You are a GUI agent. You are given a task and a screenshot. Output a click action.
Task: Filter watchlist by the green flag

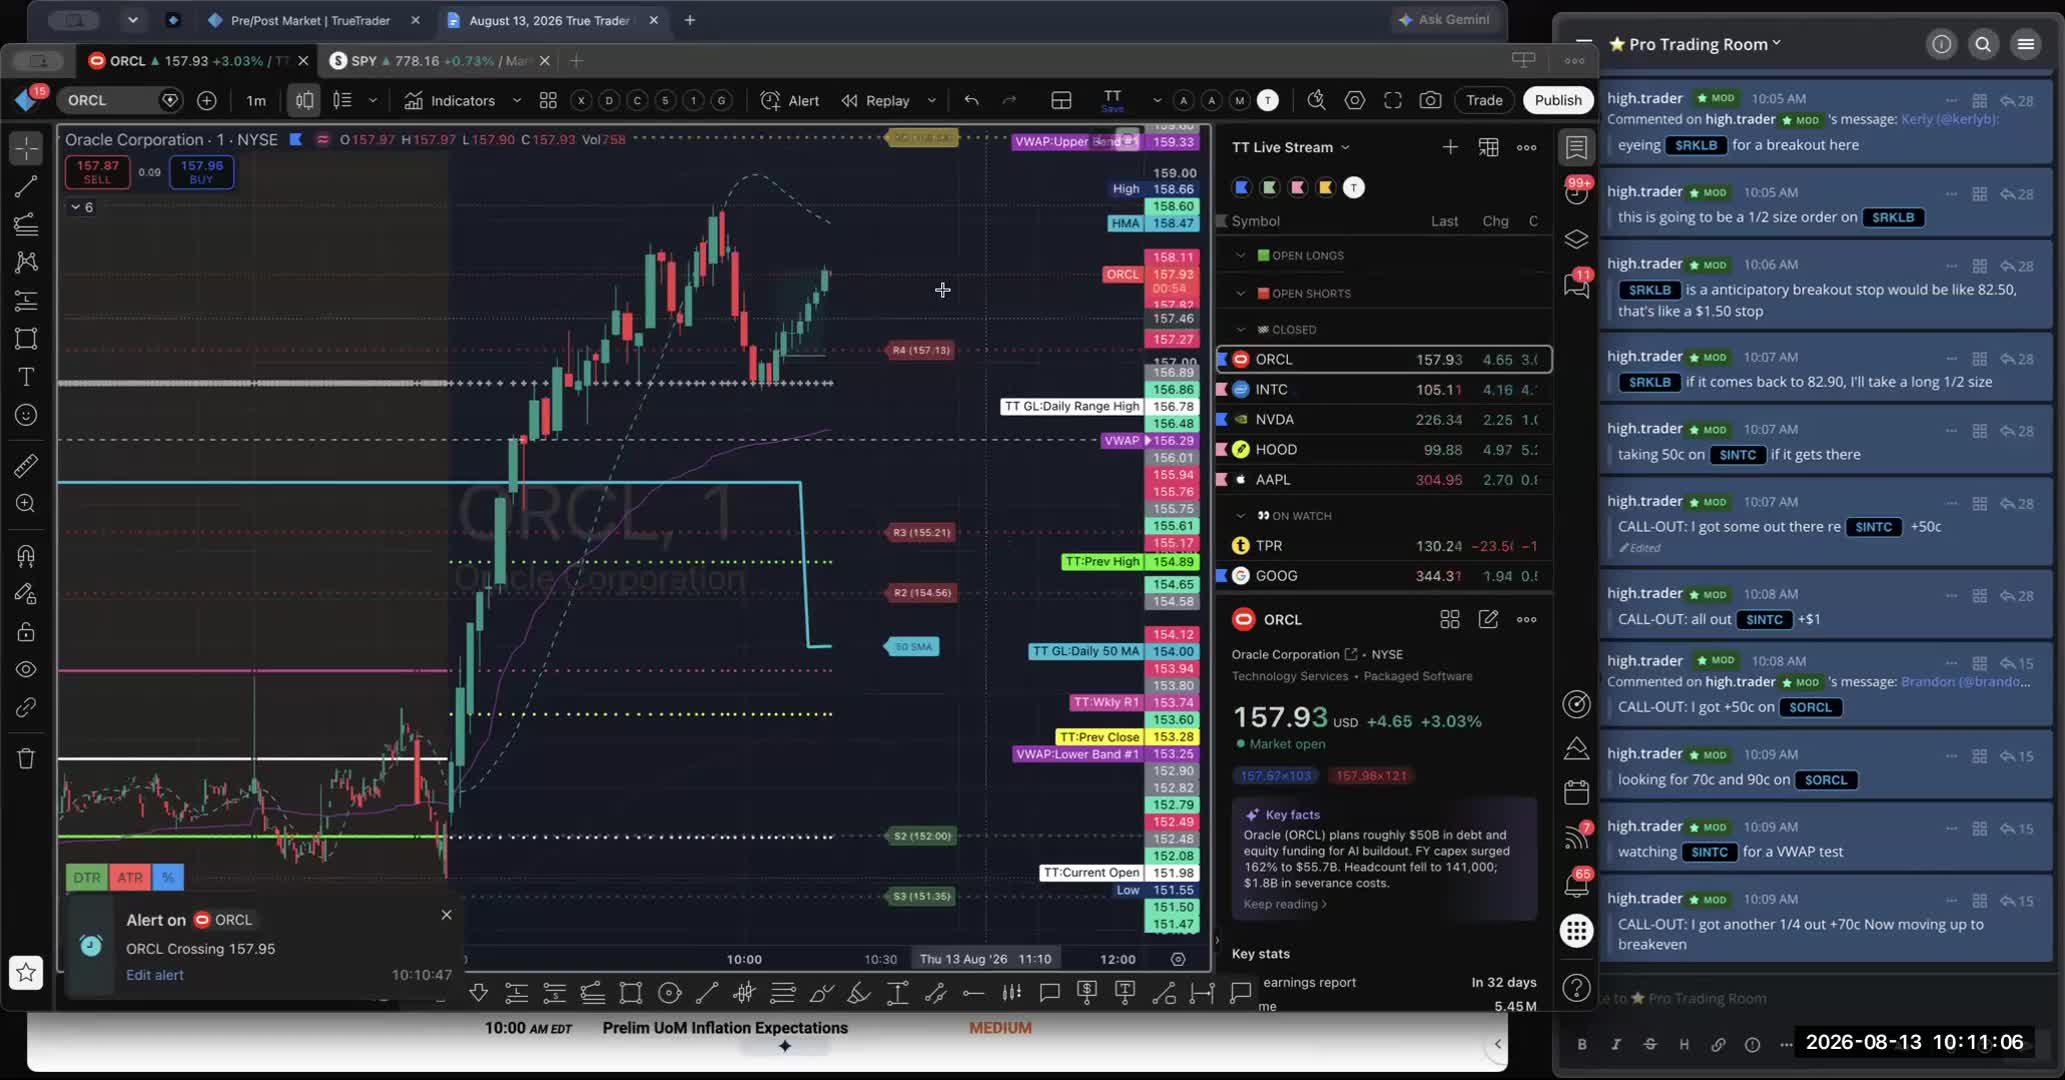click(1270, 187)
